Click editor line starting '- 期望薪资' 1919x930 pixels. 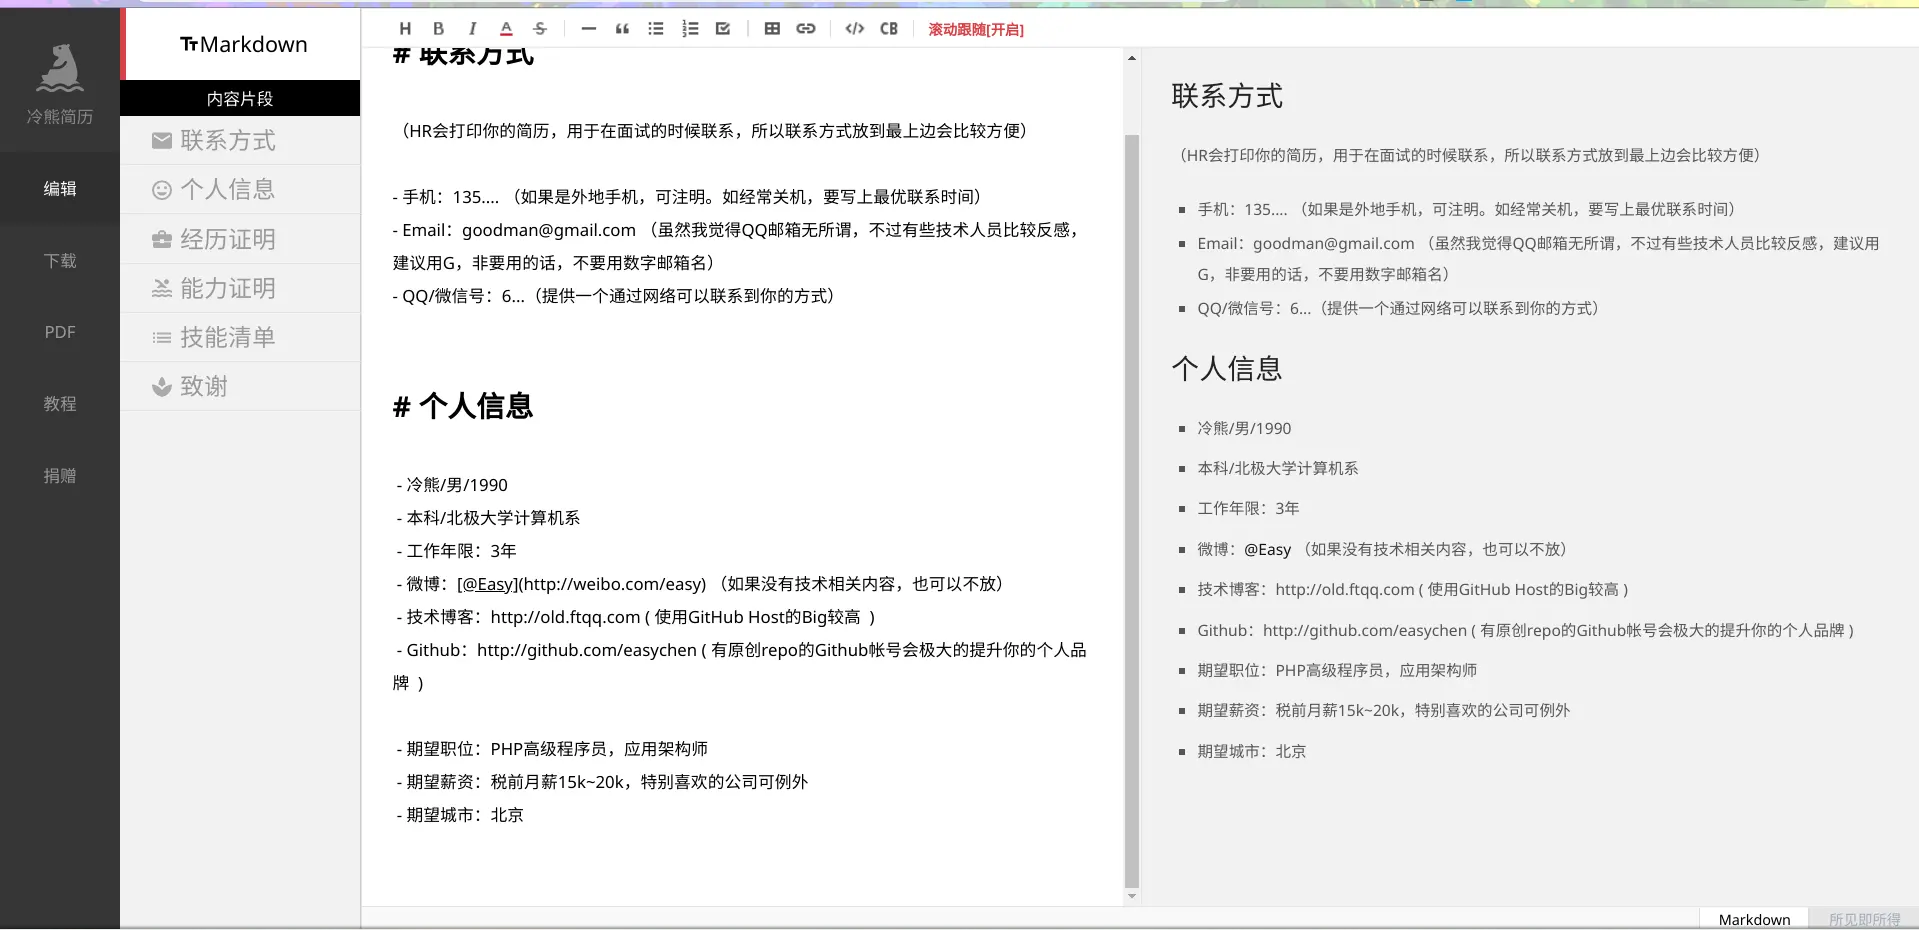602,782
